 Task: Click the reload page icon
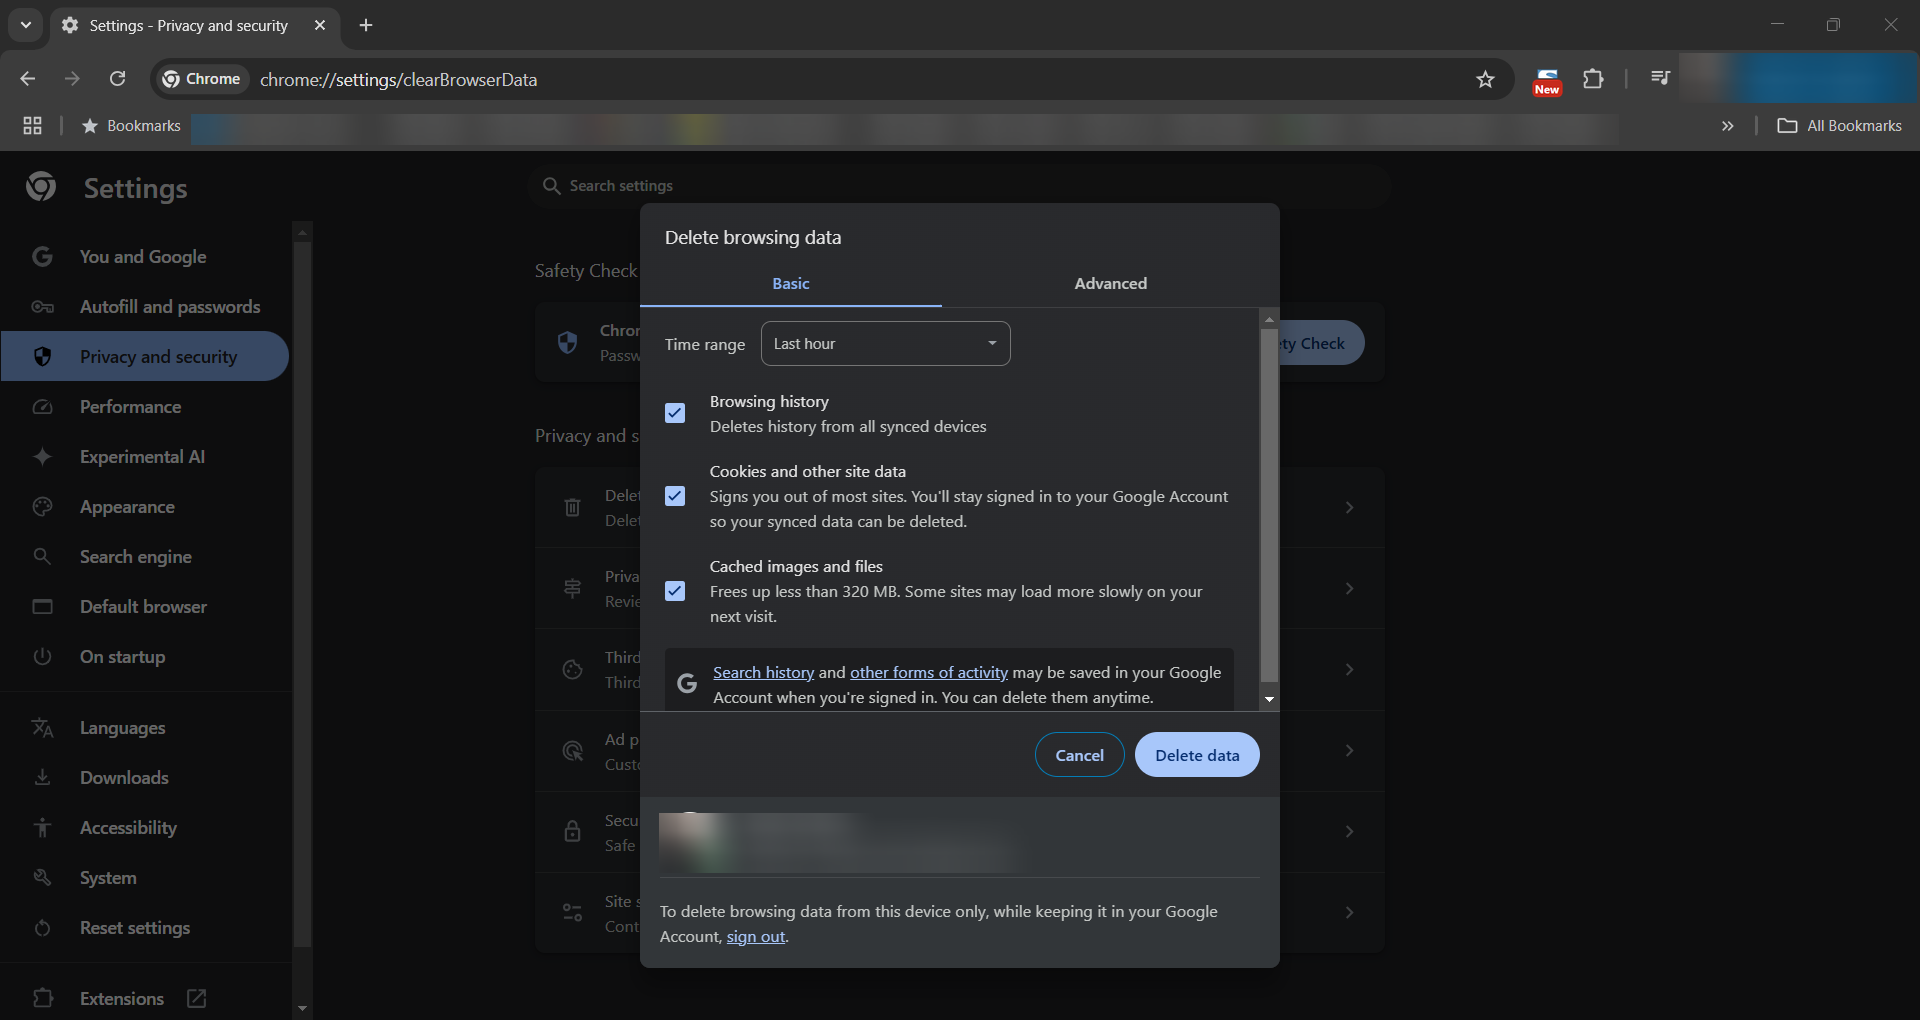[117, 79]
